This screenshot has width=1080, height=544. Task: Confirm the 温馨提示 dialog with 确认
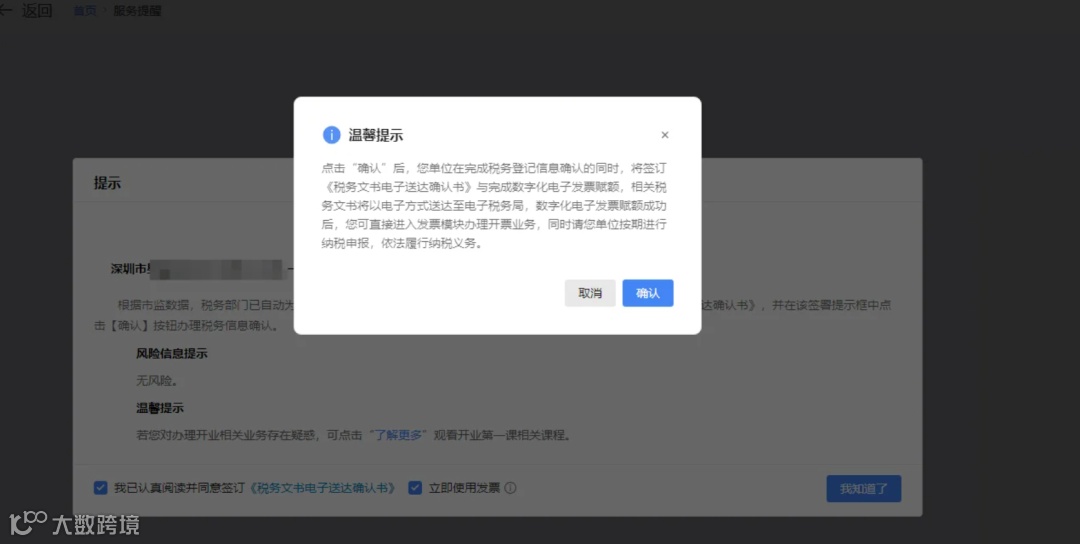click(x=647, y=293)
